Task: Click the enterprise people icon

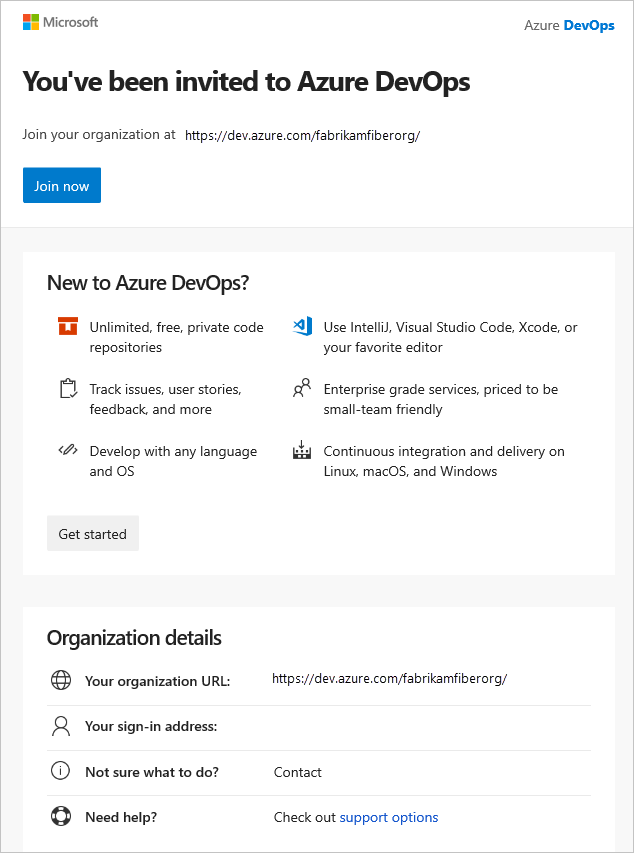Action: 302,388
